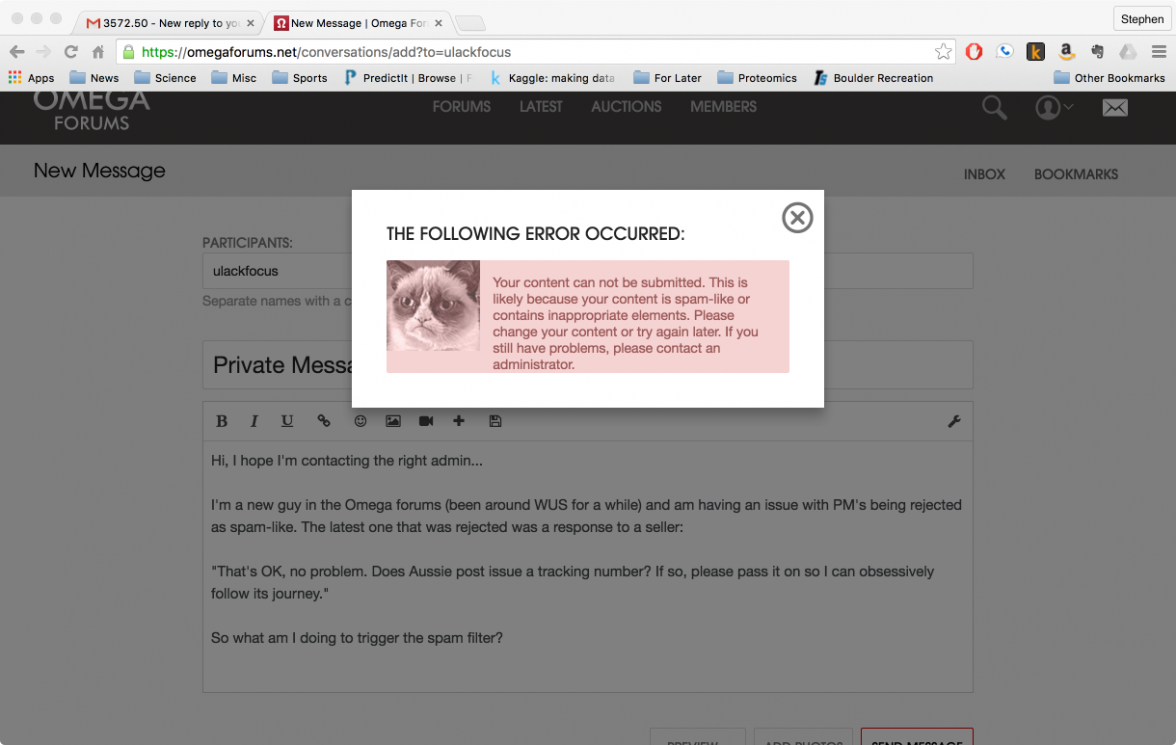This screenshot has height=745, width=1176.
Task: Toggle bold formatting in message editor
Action: click(x=222, y=421)
